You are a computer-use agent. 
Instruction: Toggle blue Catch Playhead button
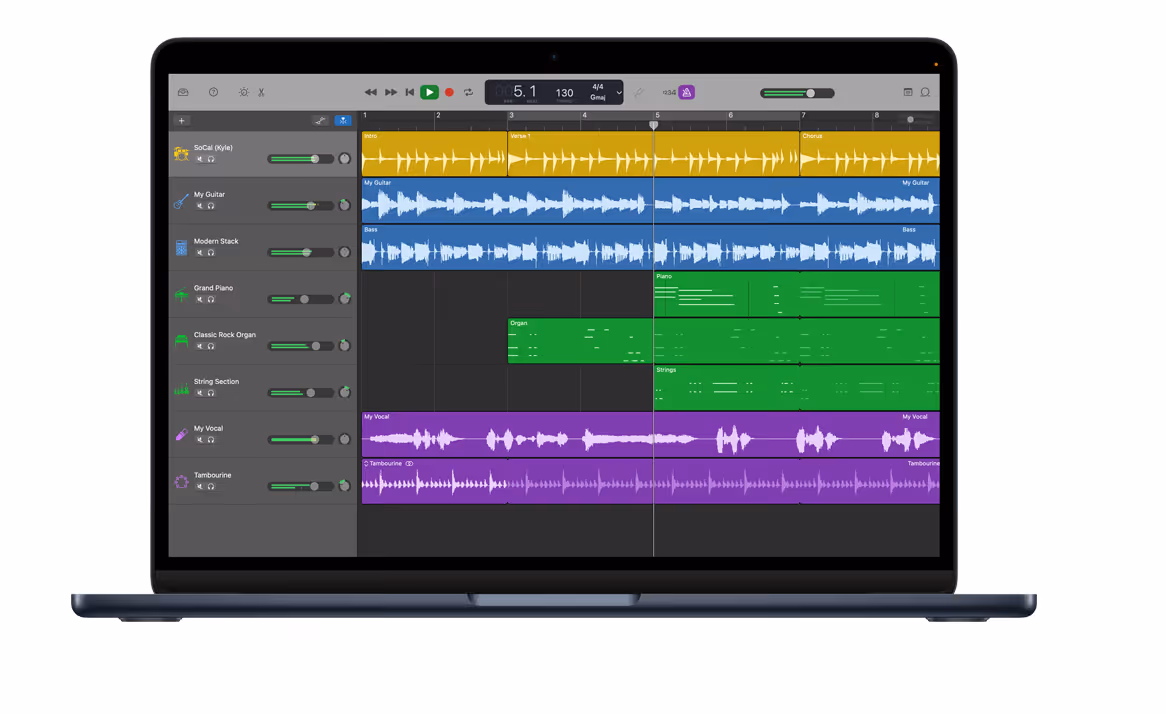point(343,120)
